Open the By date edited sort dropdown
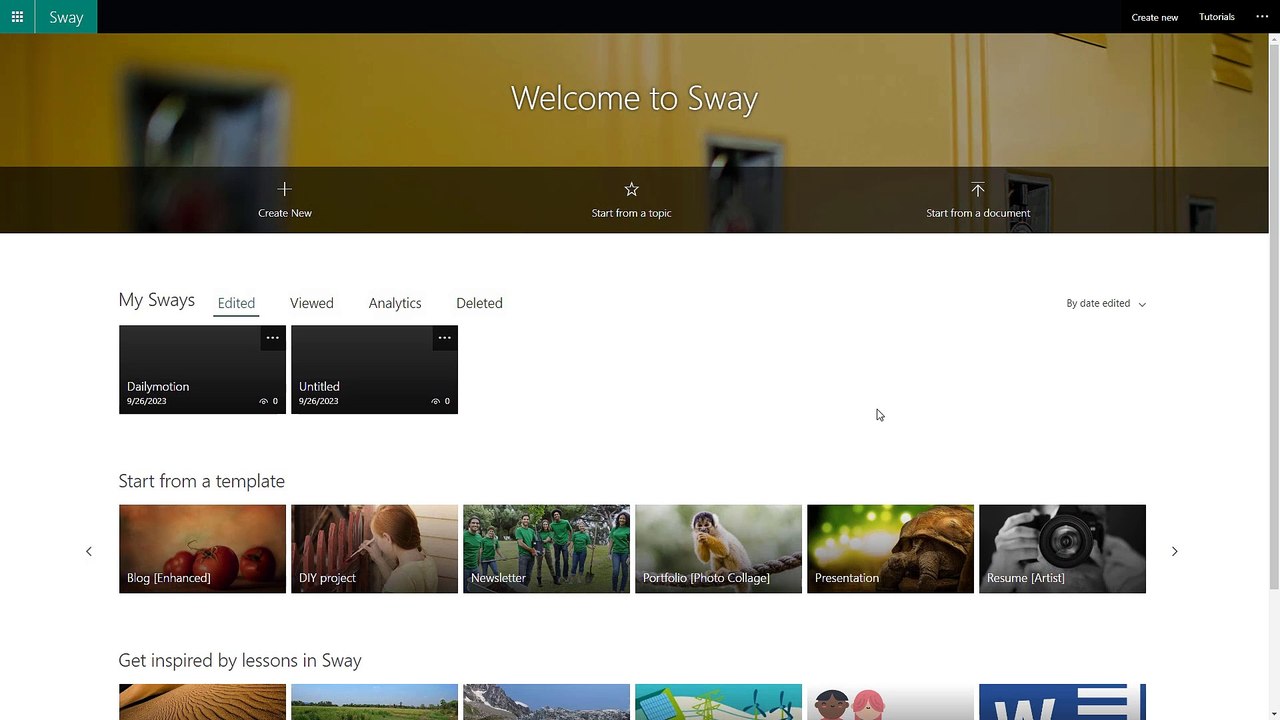This screenshot has width=1280, height=720. [x=1106, y=303]
